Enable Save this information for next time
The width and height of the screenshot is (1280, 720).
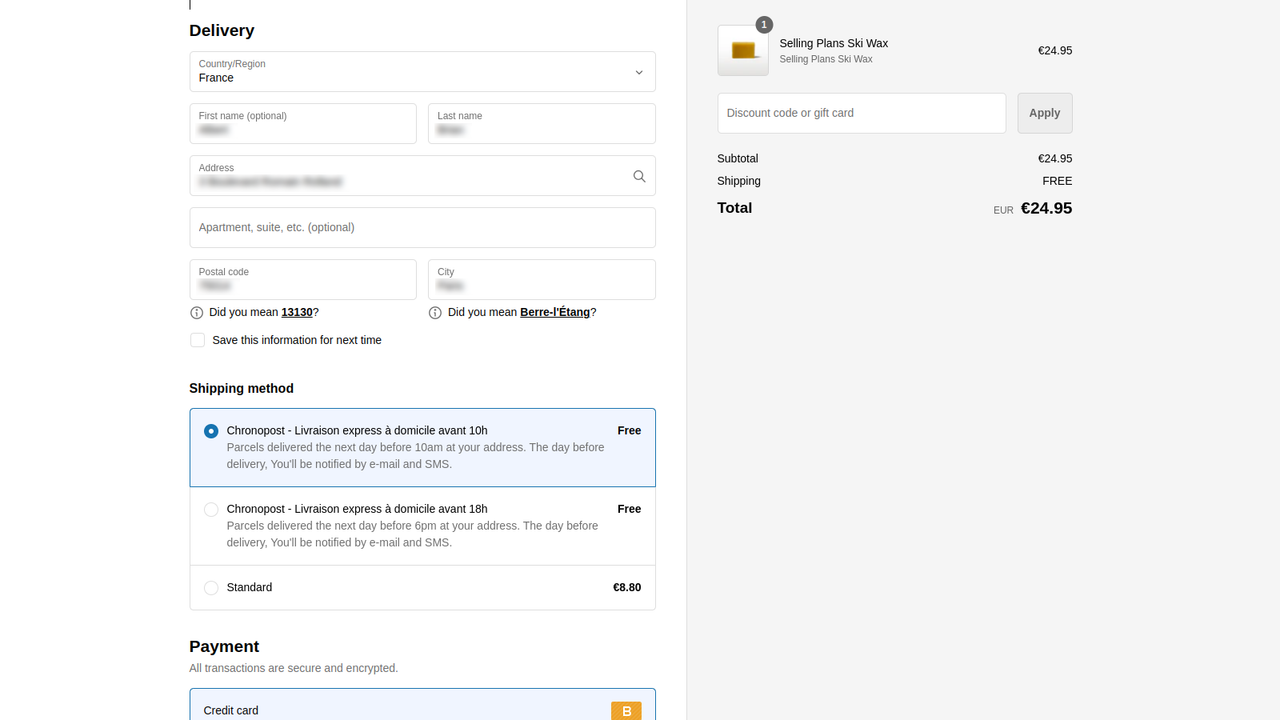(197, 339)
